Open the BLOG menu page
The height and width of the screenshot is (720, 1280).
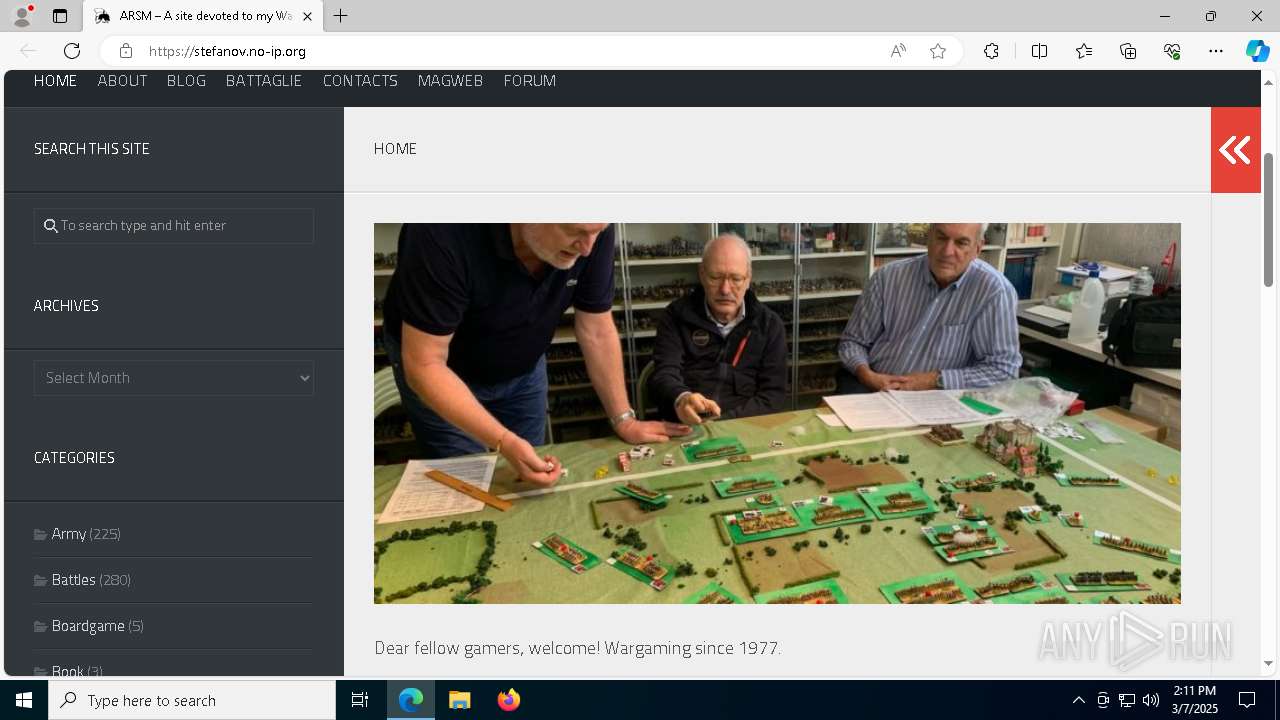186,81
